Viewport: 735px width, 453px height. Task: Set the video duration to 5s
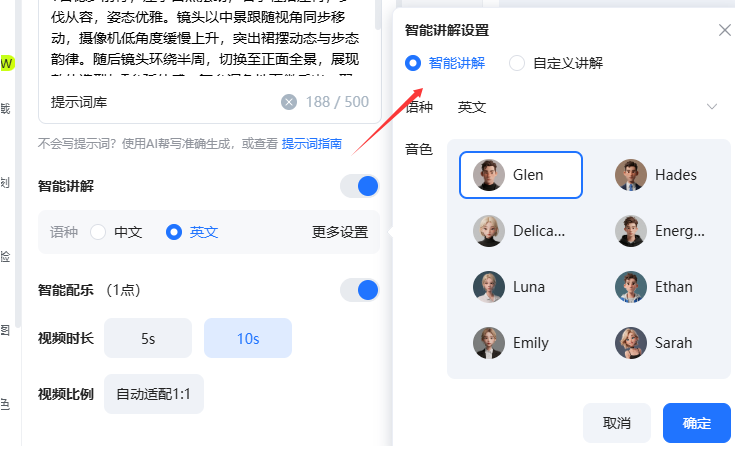(148, 338)
